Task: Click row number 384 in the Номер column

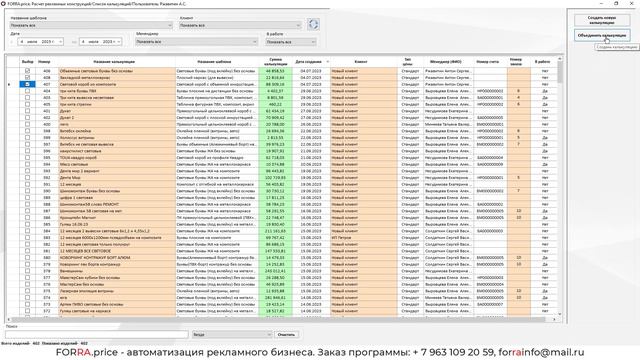Action: click(x=47, y=231)
